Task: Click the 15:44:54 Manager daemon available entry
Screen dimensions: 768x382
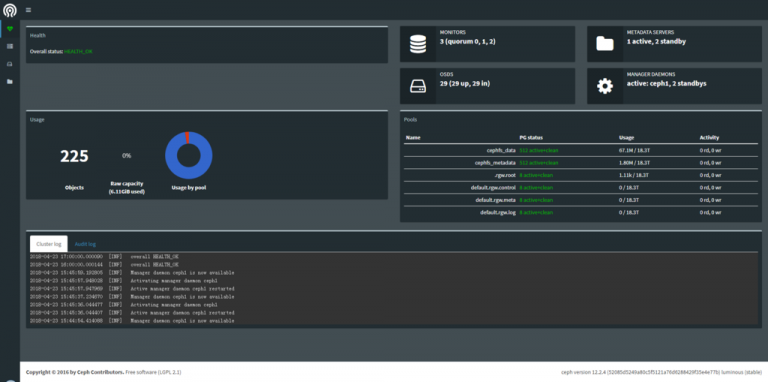Action: [x=132, y=321]
